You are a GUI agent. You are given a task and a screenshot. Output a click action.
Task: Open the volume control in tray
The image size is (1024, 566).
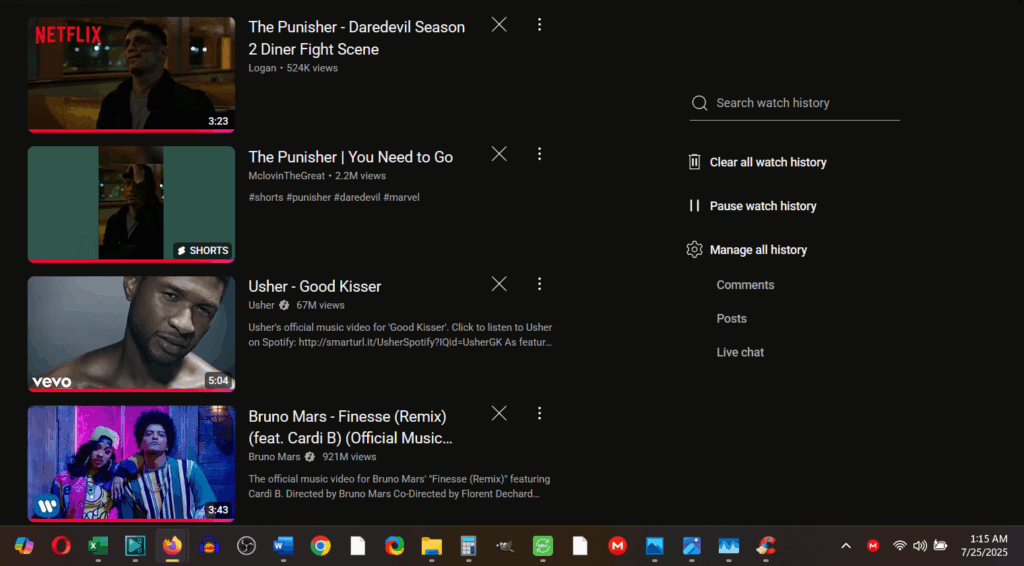click(920, 546)
